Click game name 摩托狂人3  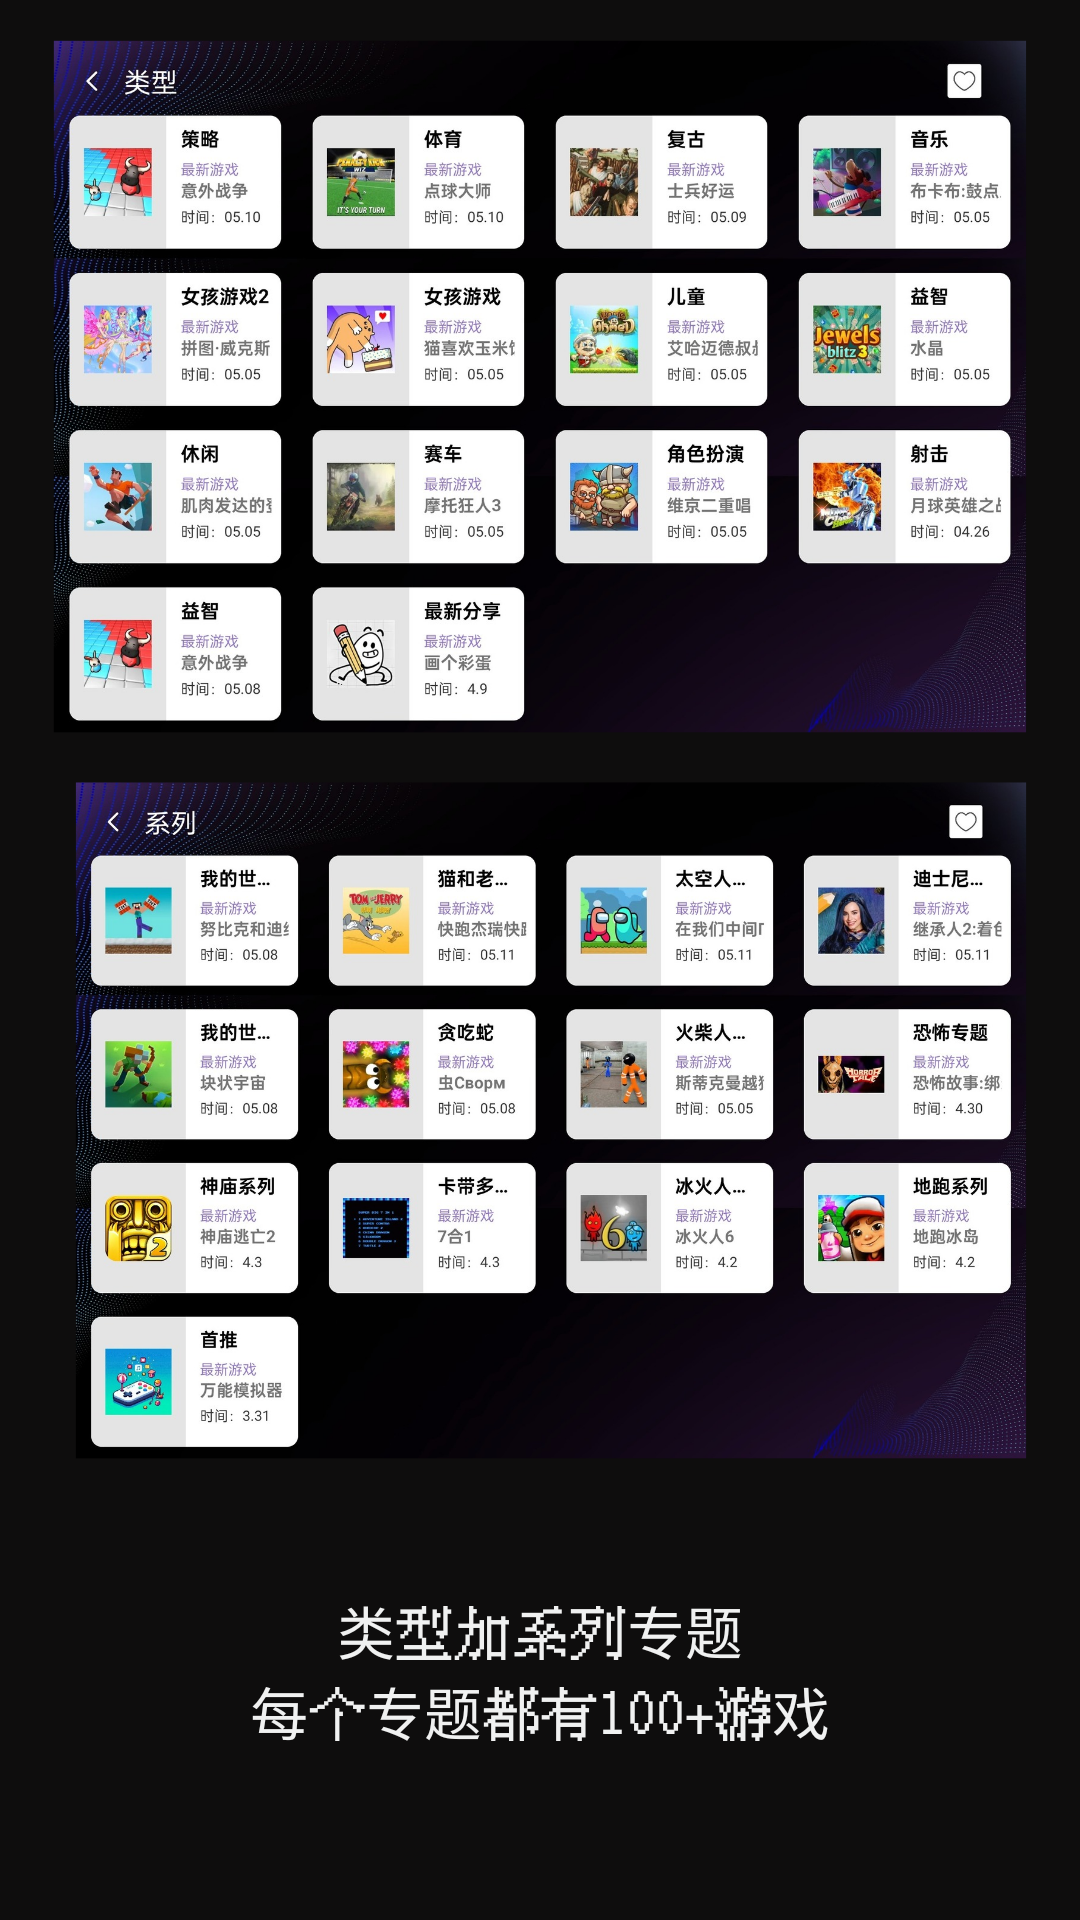(463, 506)
